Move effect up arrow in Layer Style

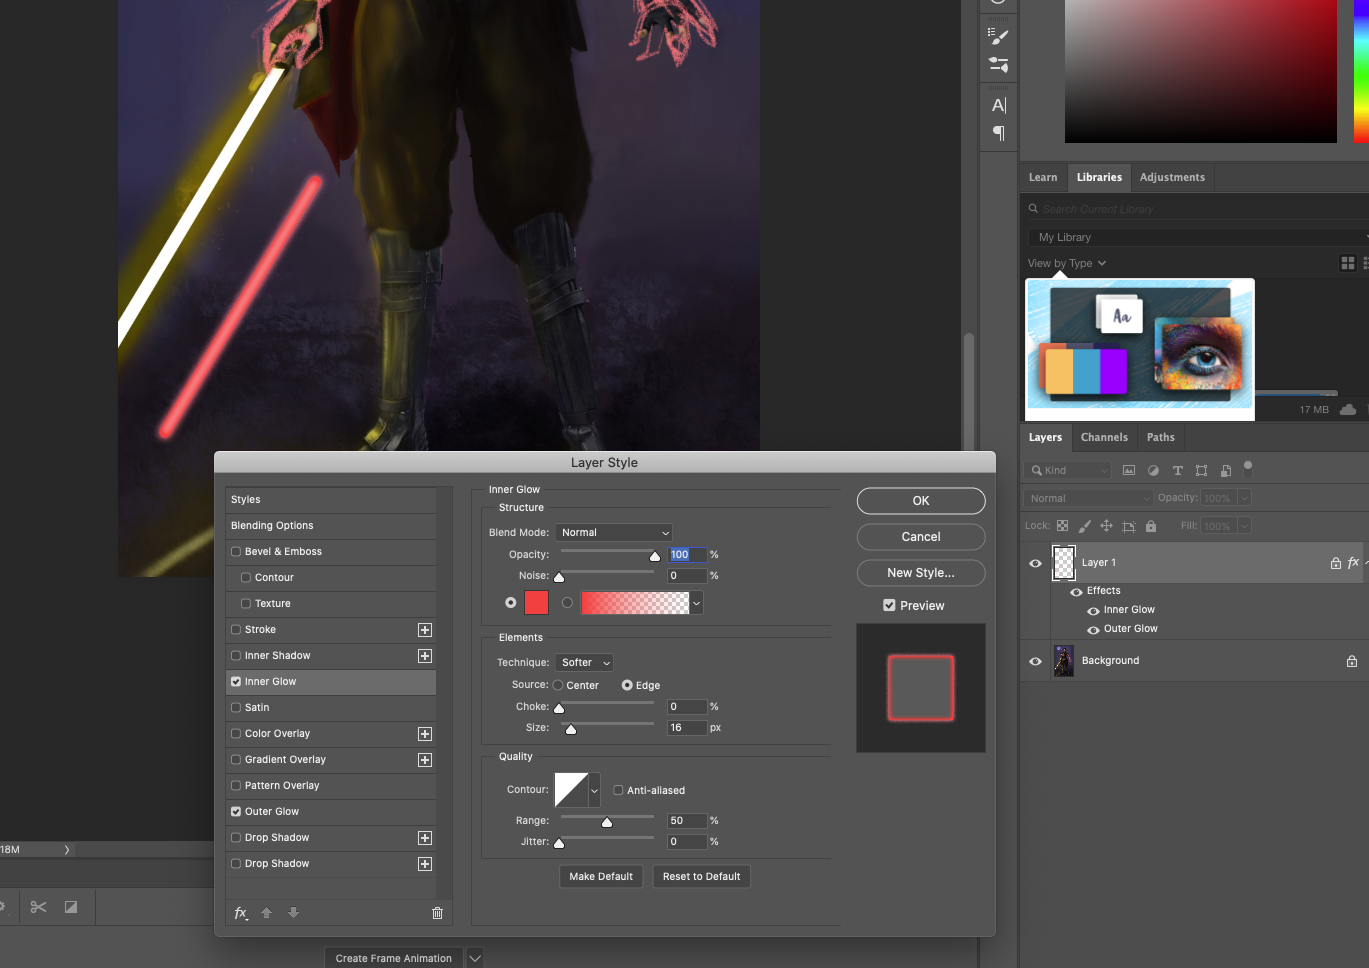(266, 913)
